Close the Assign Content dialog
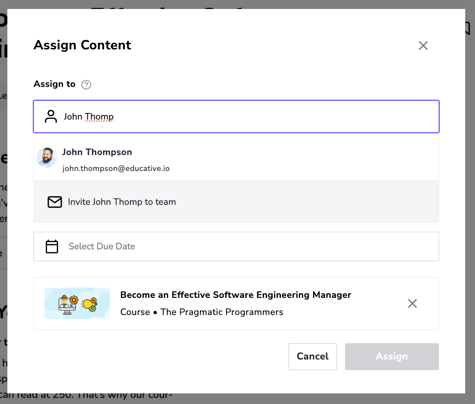This screenshot has width=475, height=404. [423, 46]
